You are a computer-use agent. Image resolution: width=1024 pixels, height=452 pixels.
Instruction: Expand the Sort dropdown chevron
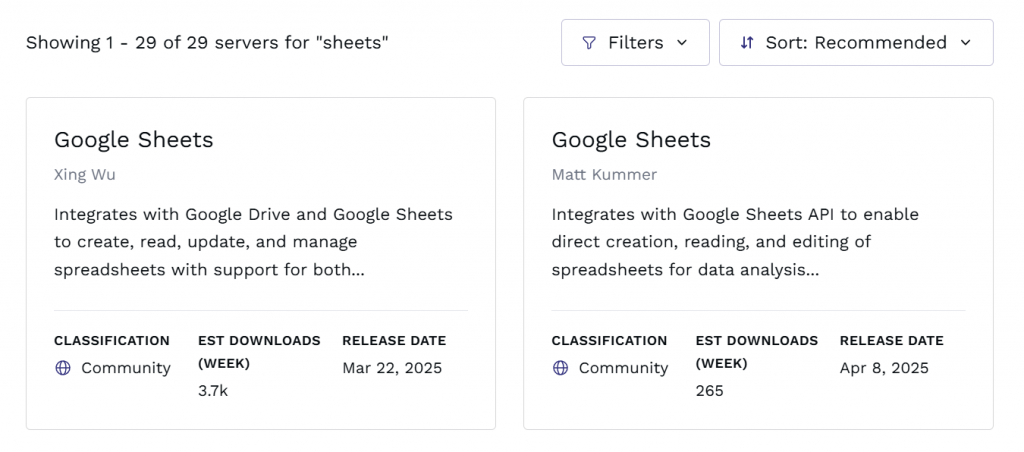point(965,43)
